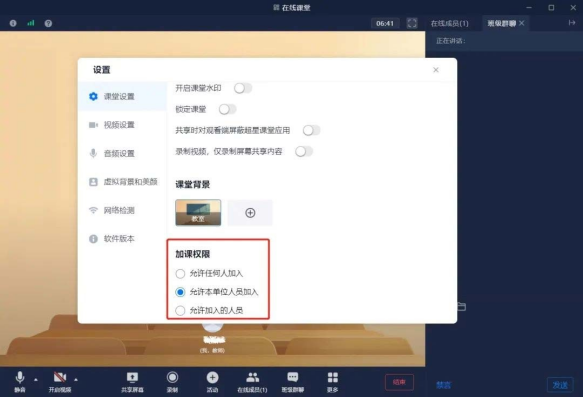Click the red End class button
Screen dimensions: 584x397
[399, 382]
